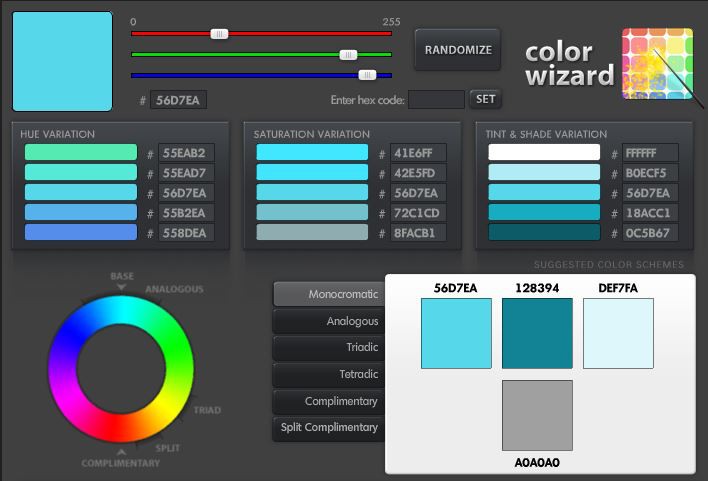Pick the dark shade swatch 0C5B67

[544, 232]
